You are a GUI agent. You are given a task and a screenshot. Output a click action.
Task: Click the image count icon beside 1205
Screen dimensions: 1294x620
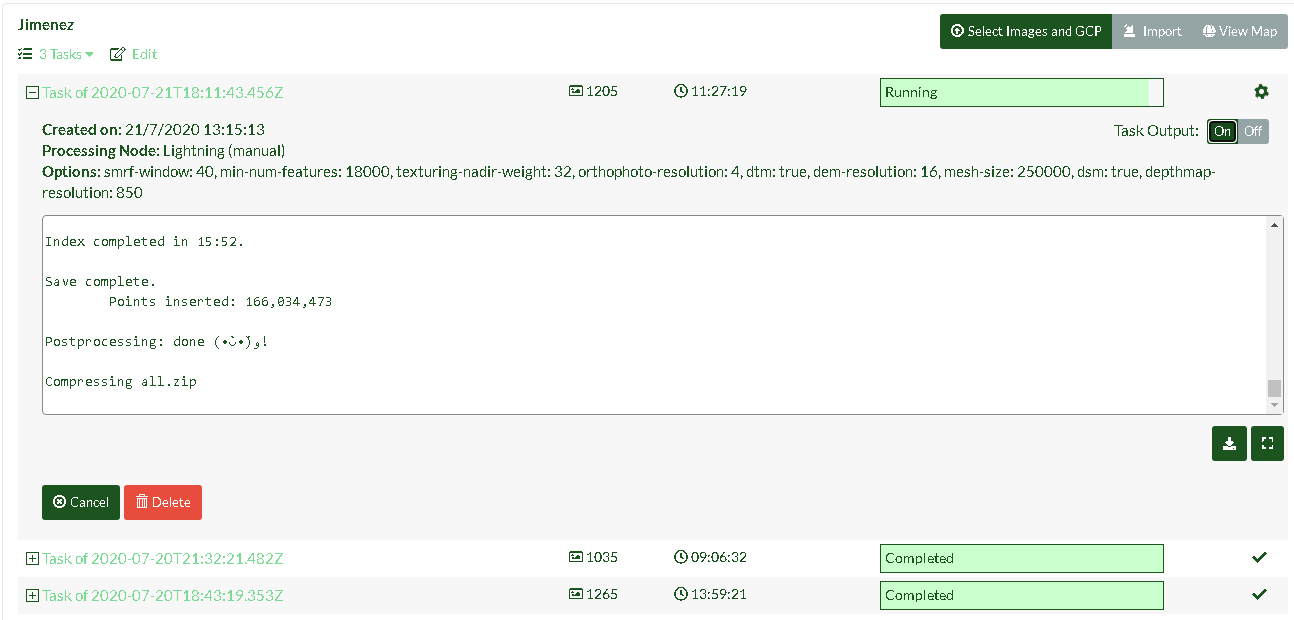(575, 92)
